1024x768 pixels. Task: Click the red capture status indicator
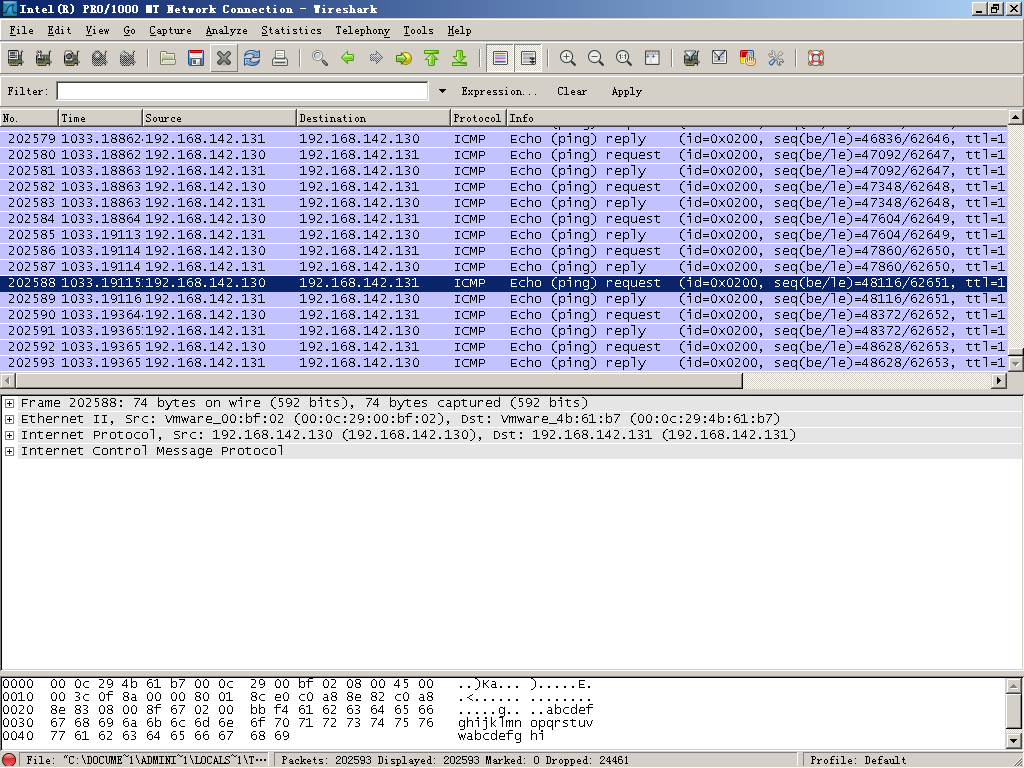click(9, 760)
